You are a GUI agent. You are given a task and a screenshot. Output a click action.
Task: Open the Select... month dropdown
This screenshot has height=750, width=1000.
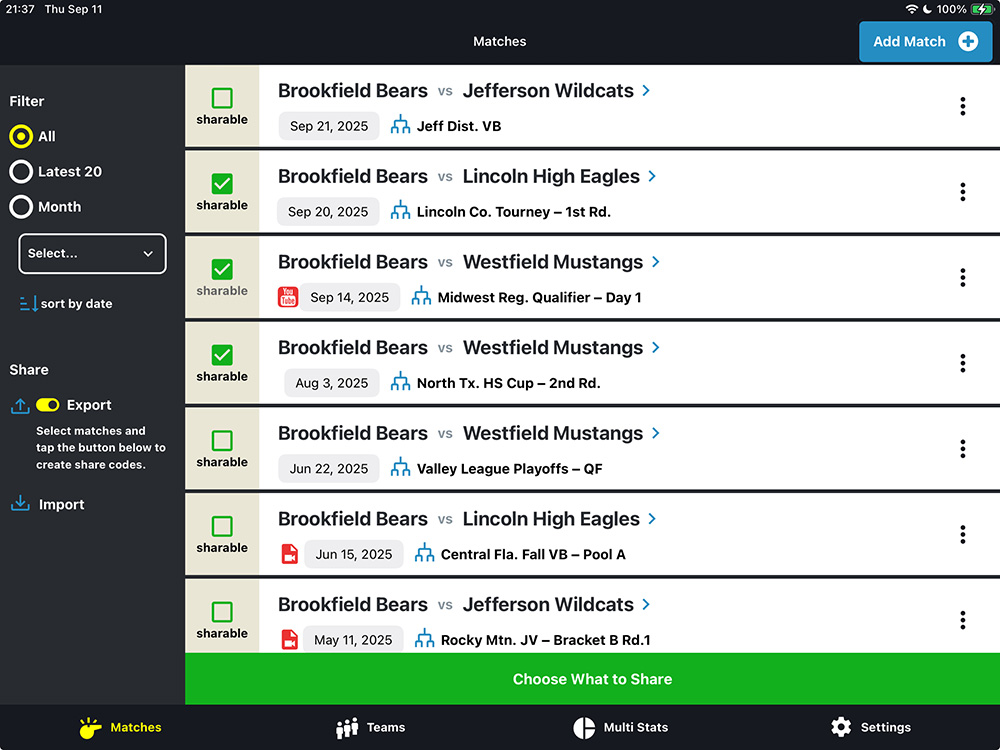coord(92,254)
